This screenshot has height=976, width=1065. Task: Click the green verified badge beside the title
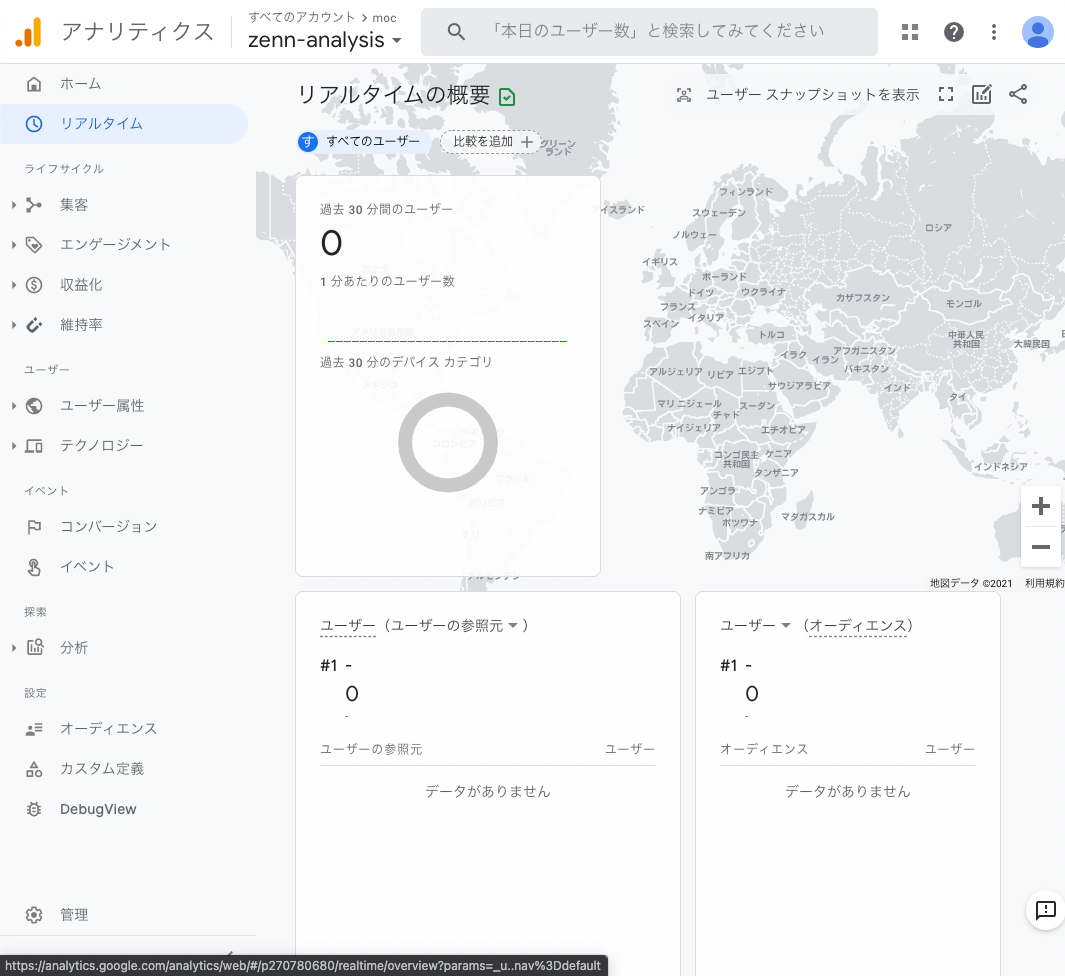507,97
